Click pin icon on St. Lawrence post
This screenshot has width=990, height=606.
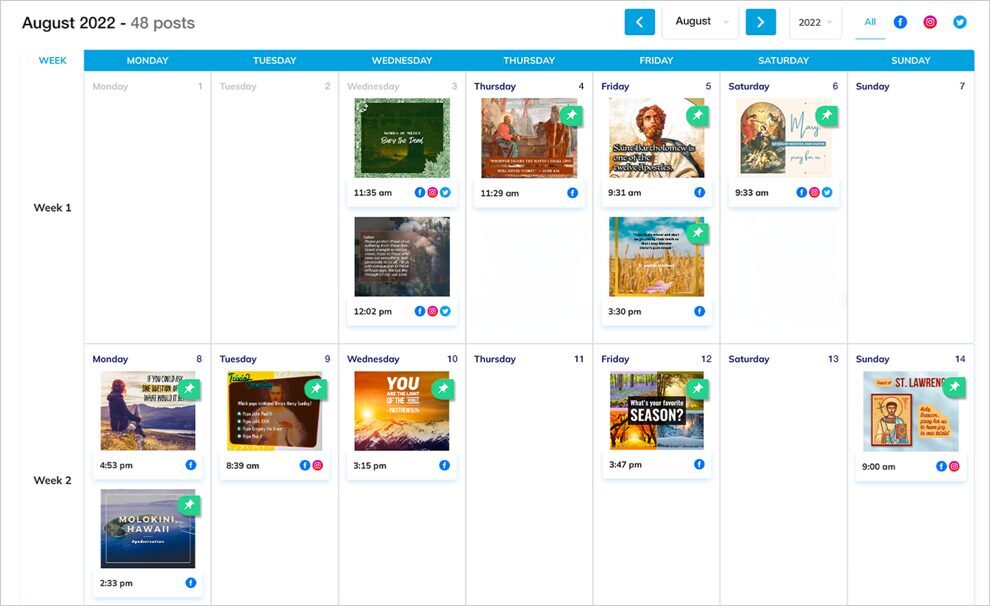[x=954, y=387]
